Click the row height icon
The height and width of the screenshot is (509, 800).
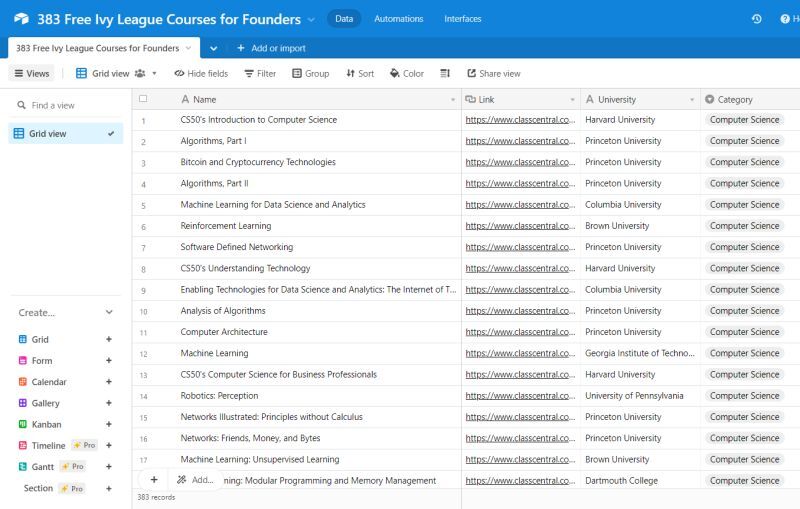(445, 73)
